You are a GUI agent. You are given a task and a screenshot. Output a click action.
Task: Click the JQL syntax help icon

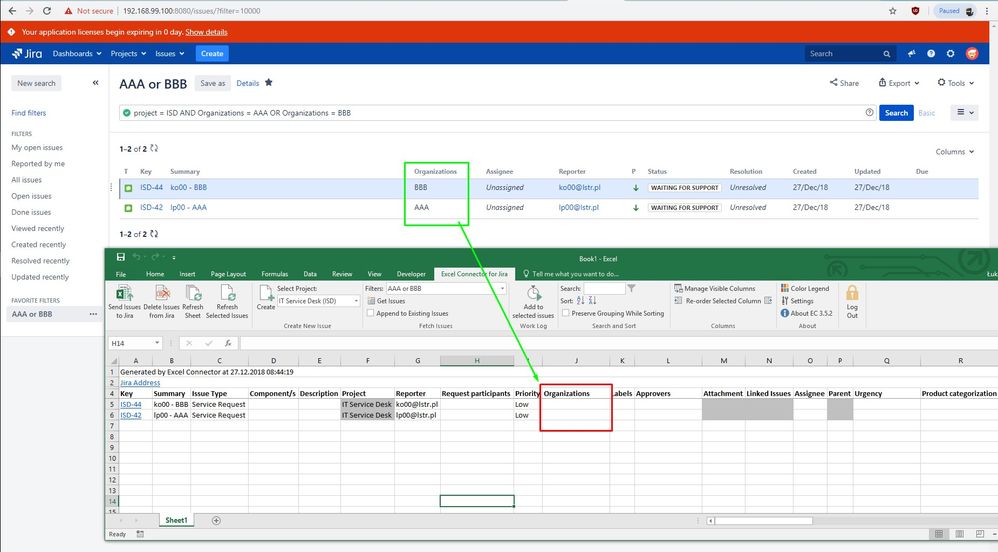click(x=869, y=113)
